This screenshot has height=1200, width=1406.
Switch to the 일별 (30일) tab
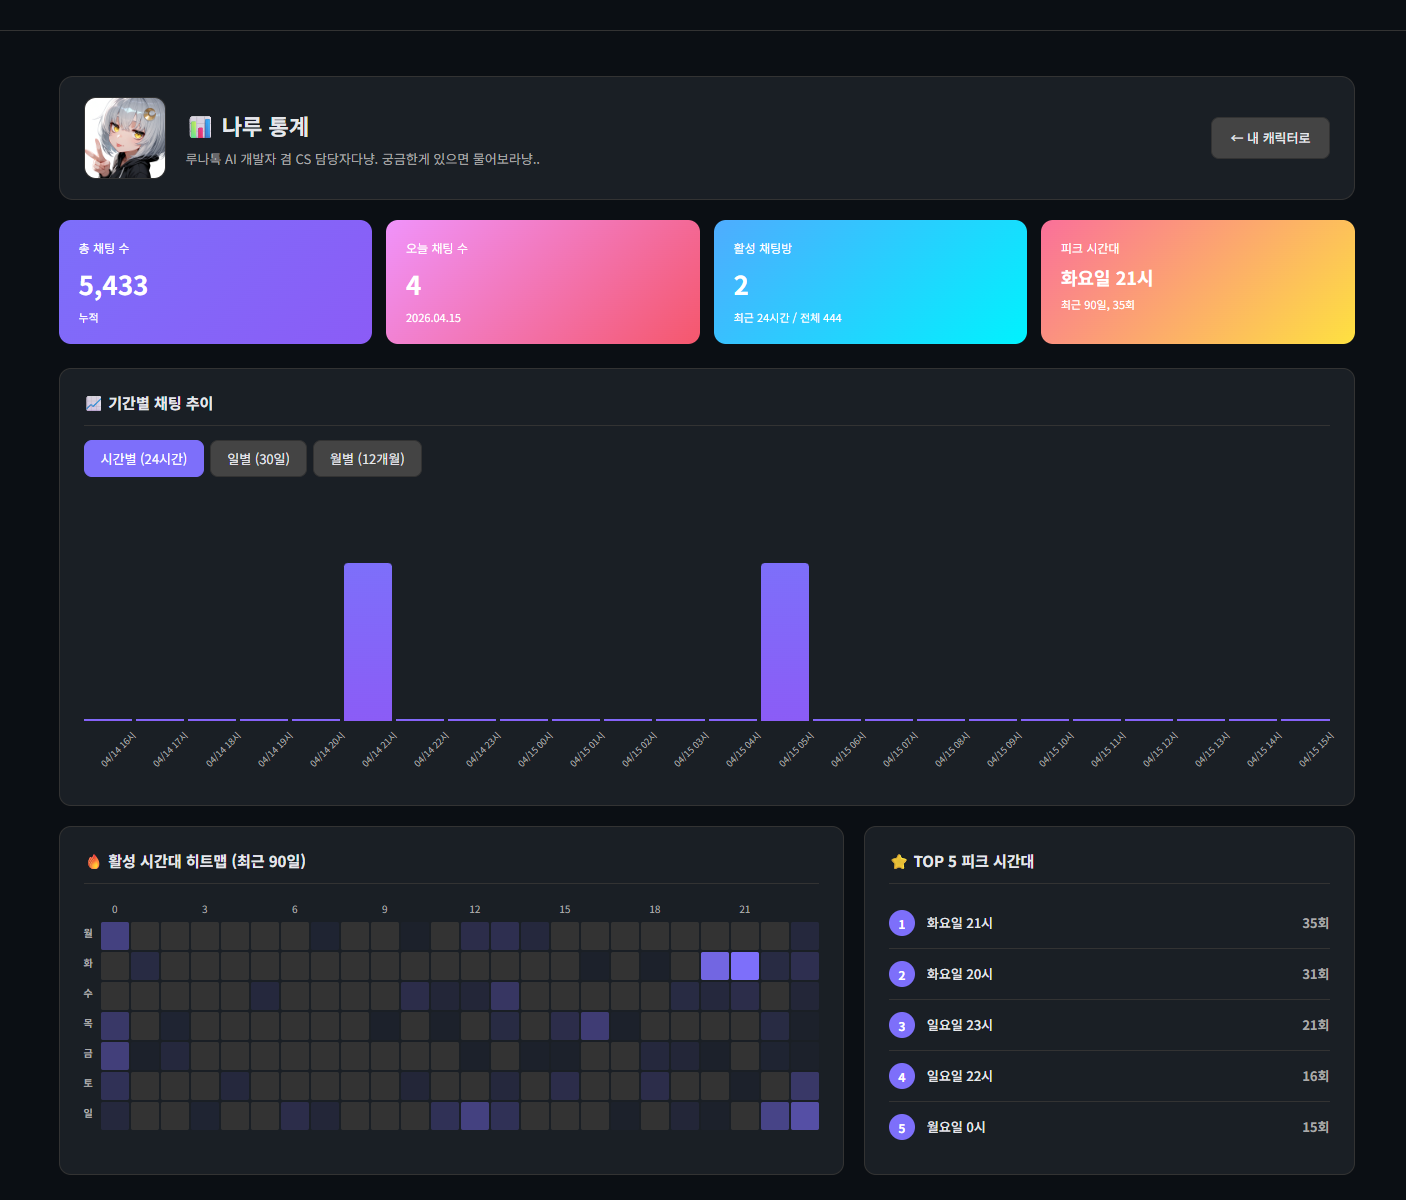pyautogui.click(x=258, y=459)
